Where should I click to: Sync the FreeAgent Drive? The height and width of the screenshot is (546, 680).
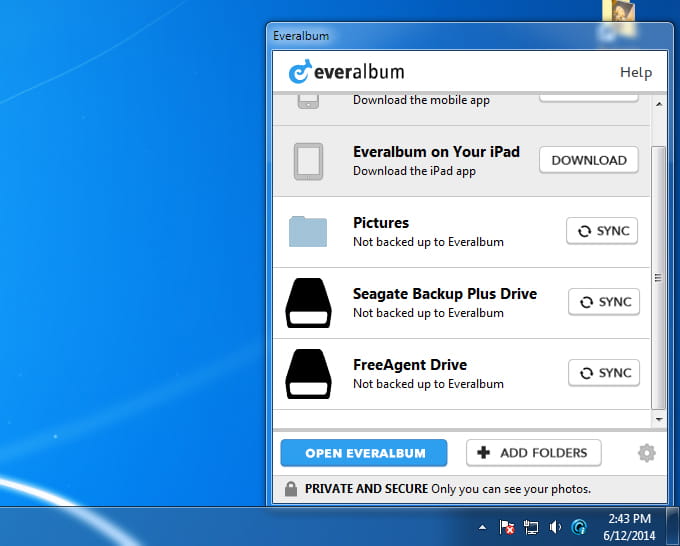(x=604, y=373)
